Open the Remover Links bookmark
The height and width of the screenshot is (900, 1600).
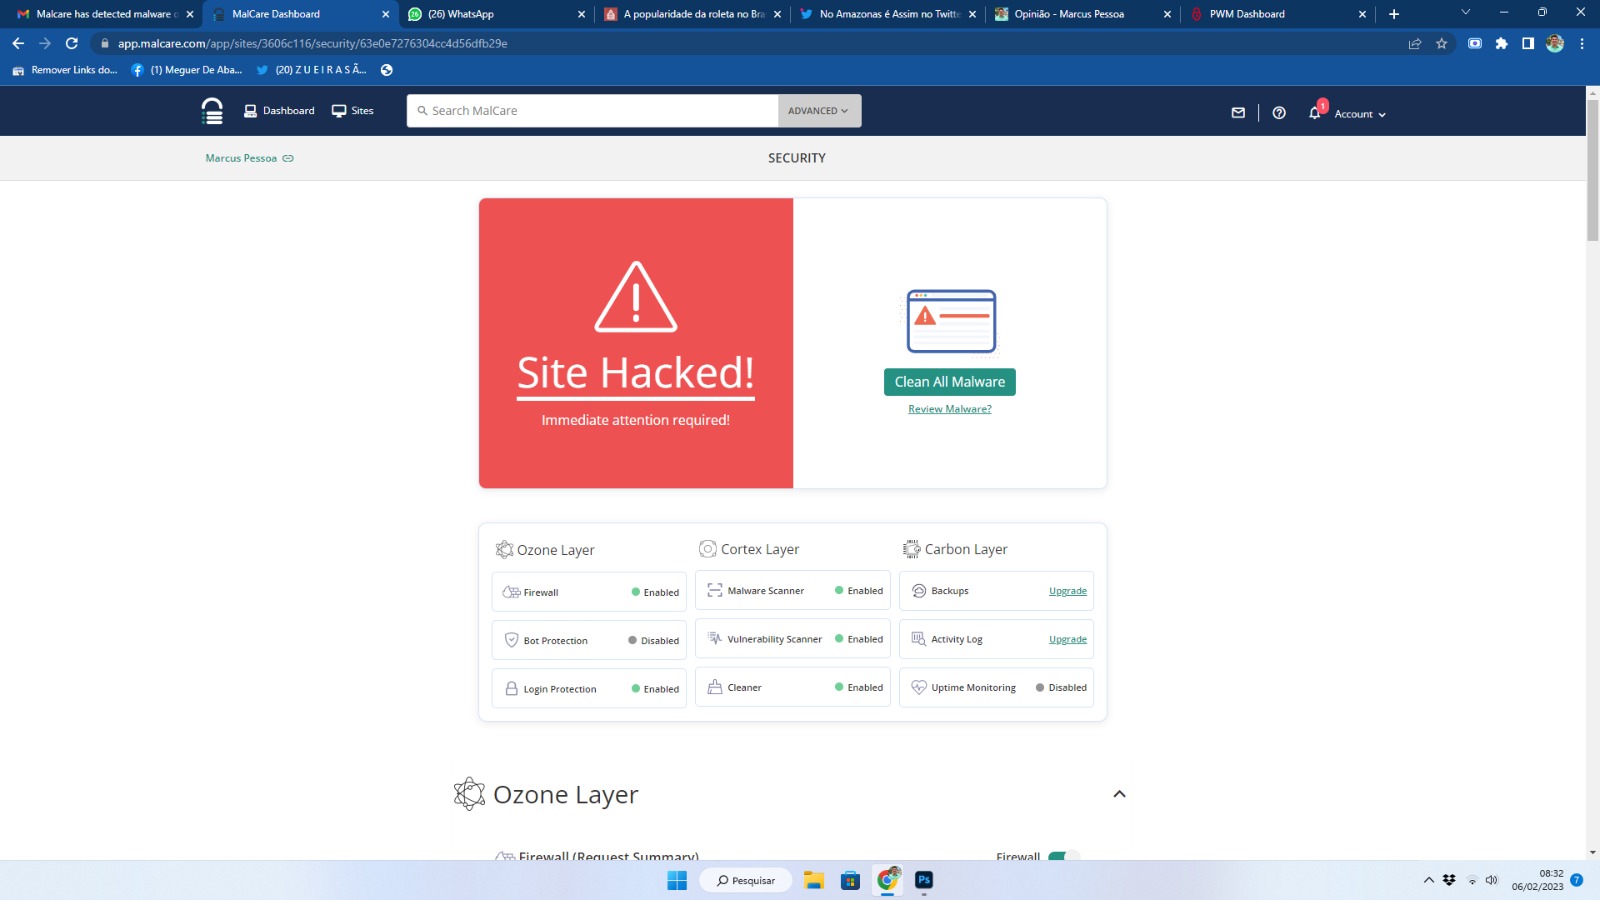65,70
